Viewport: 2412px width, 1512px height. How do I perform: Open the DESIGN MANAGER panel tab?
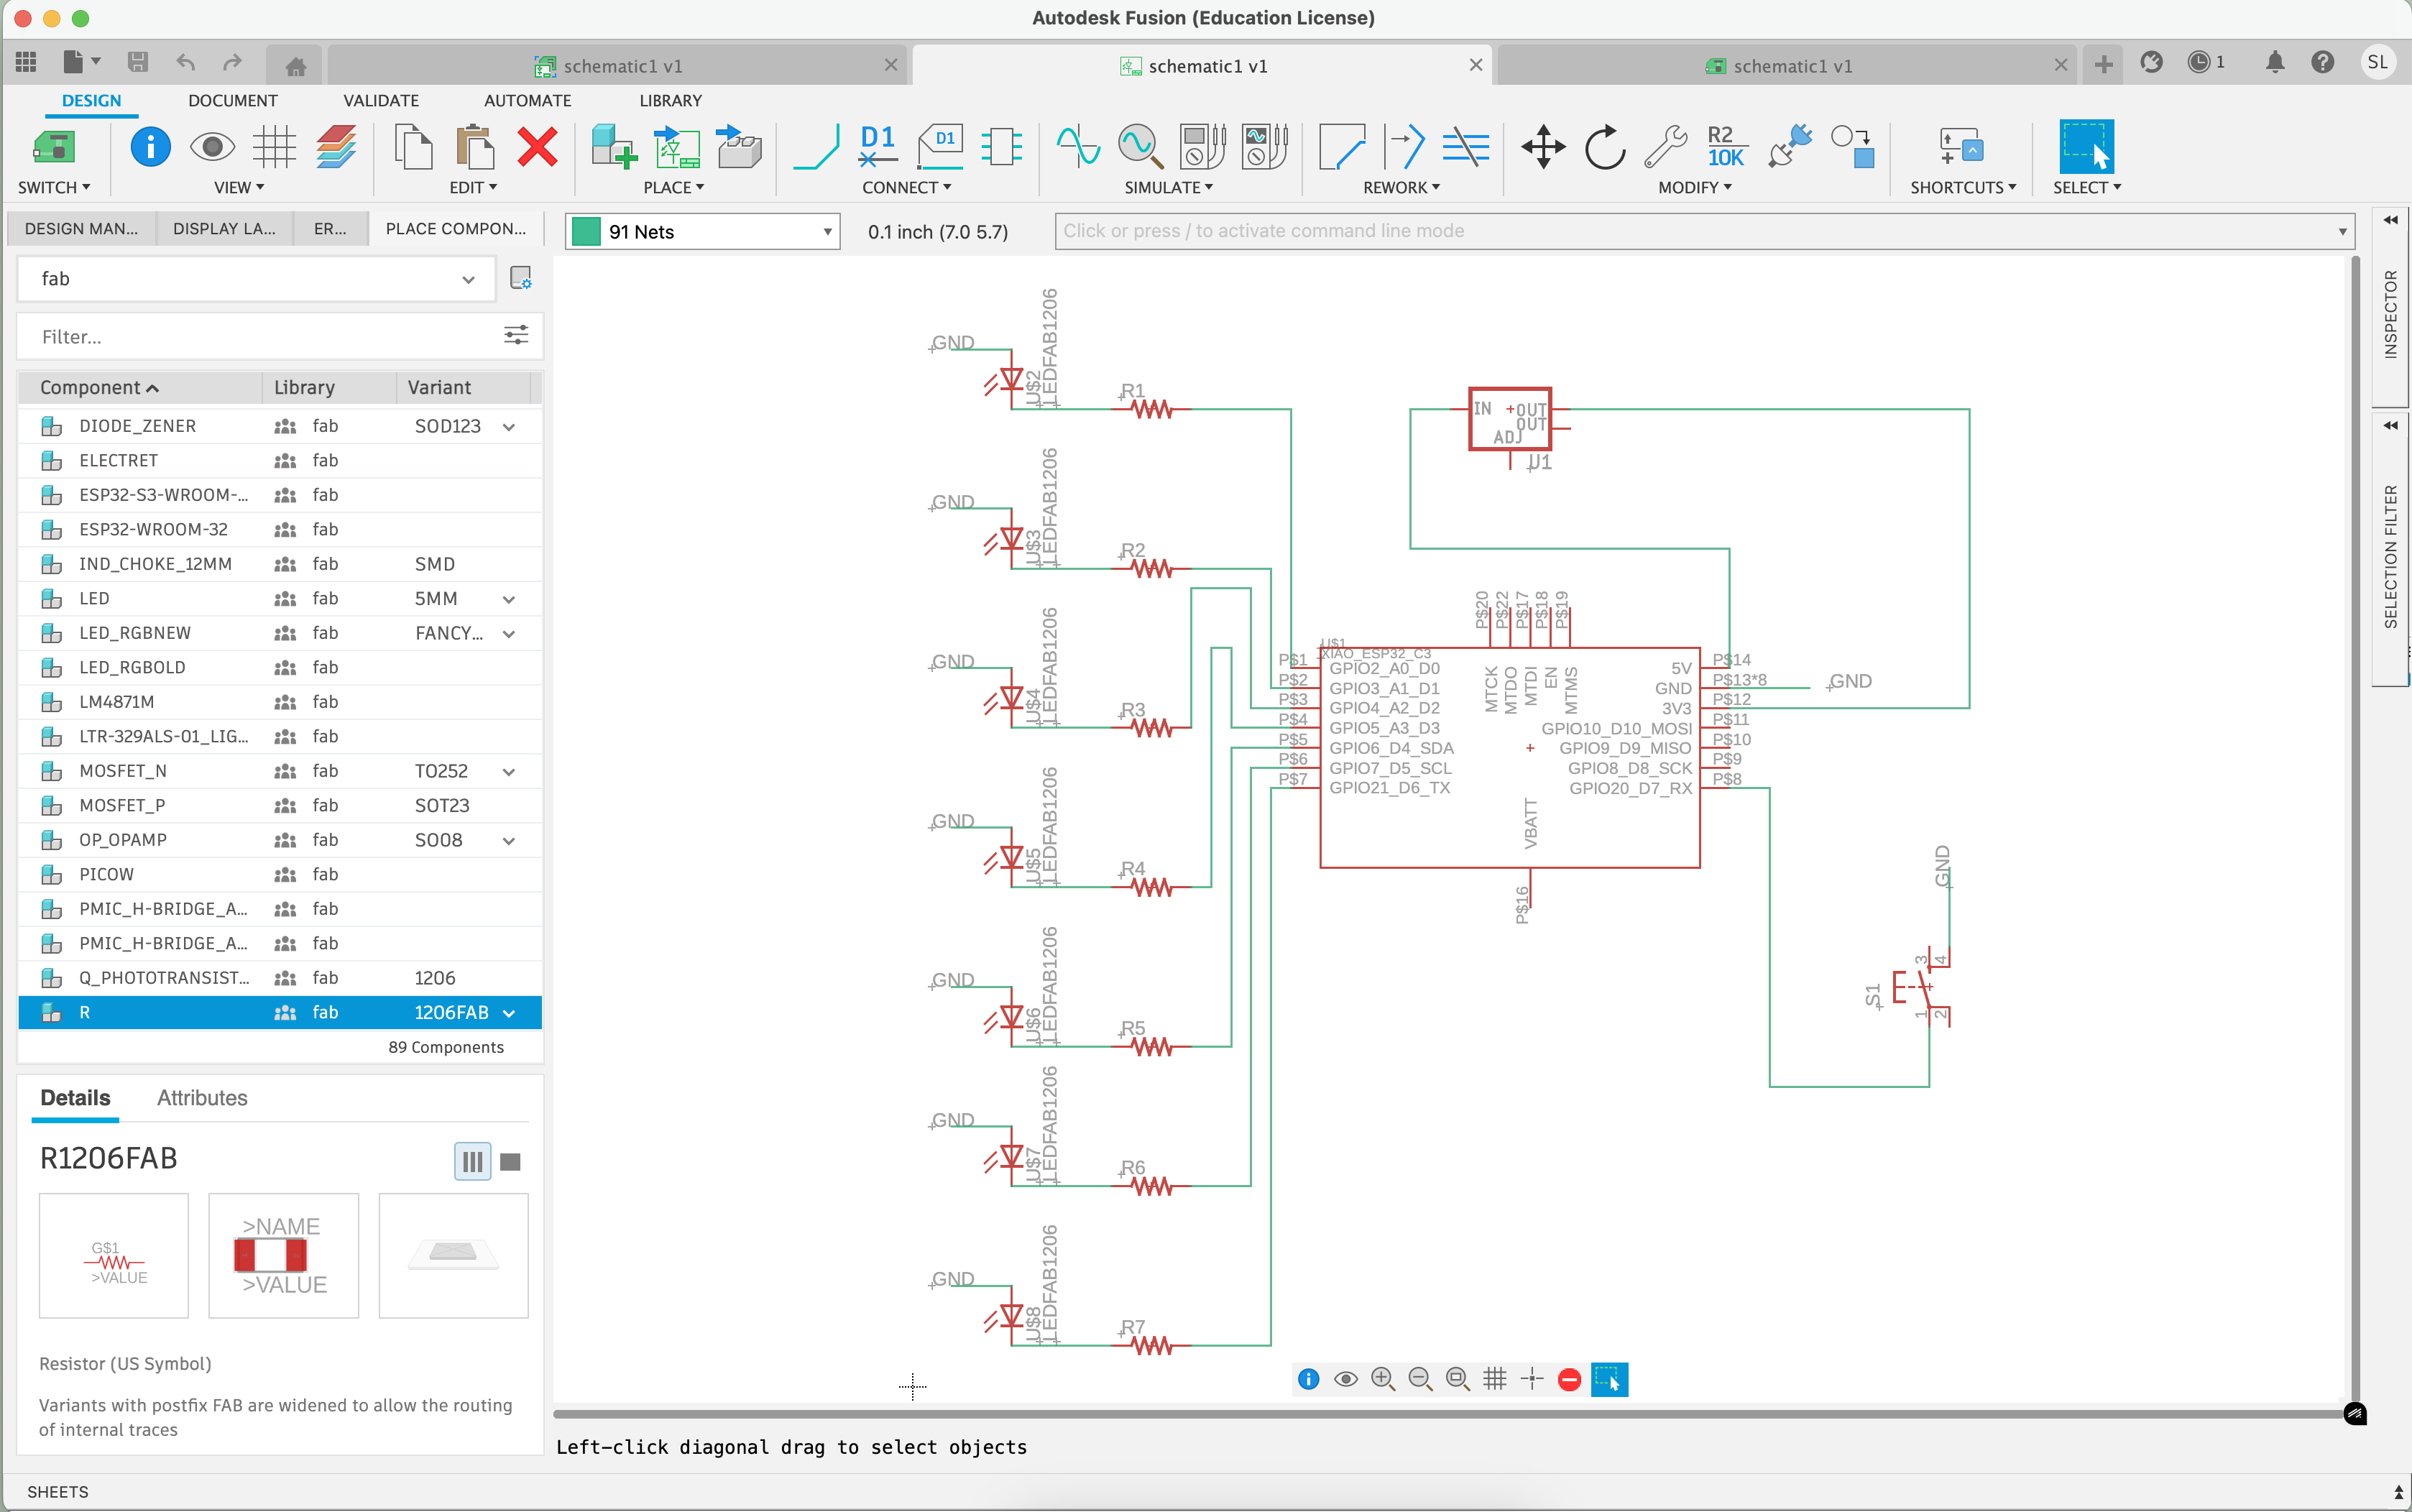tap(81, 228)
